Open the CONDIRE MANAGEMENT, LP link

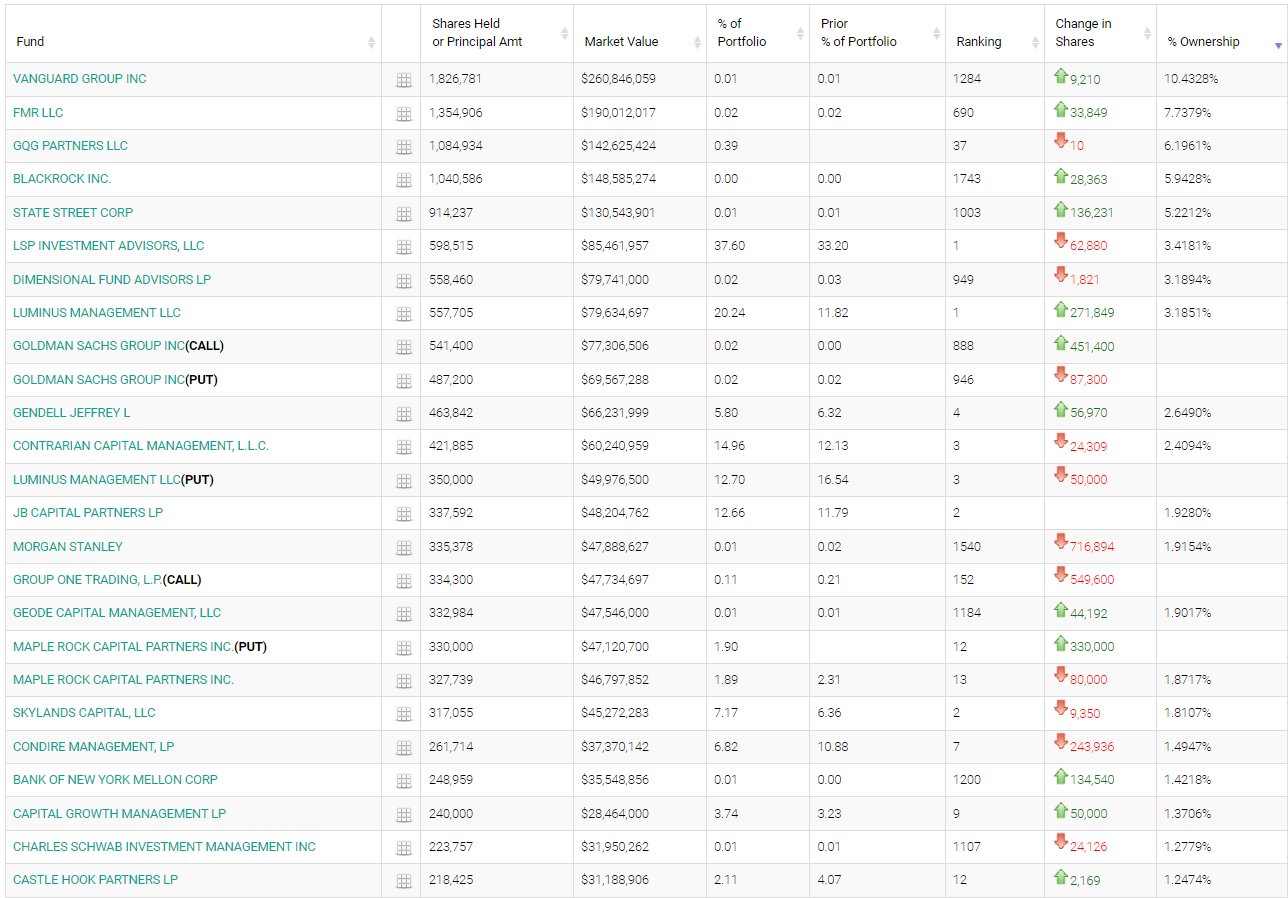coord(94,747)
